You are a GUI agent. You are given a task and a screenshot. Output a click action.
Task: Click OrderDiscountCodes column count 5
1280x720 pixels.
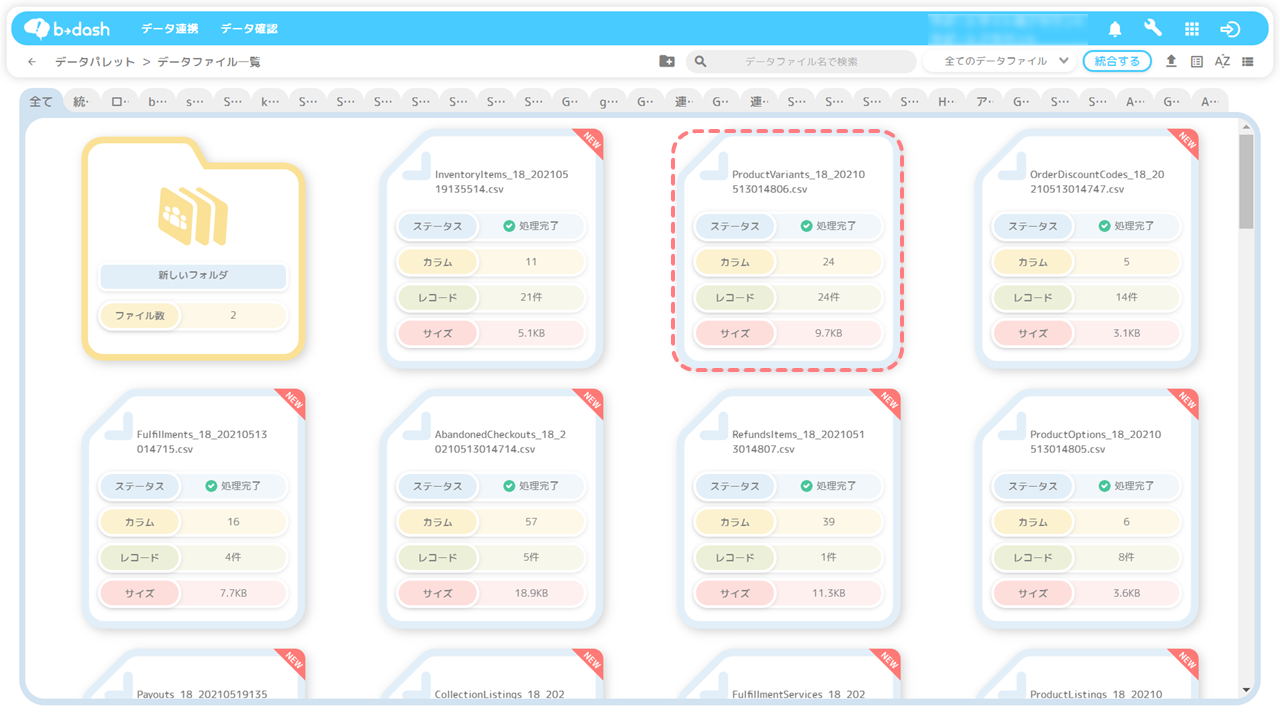(1126, 262)
